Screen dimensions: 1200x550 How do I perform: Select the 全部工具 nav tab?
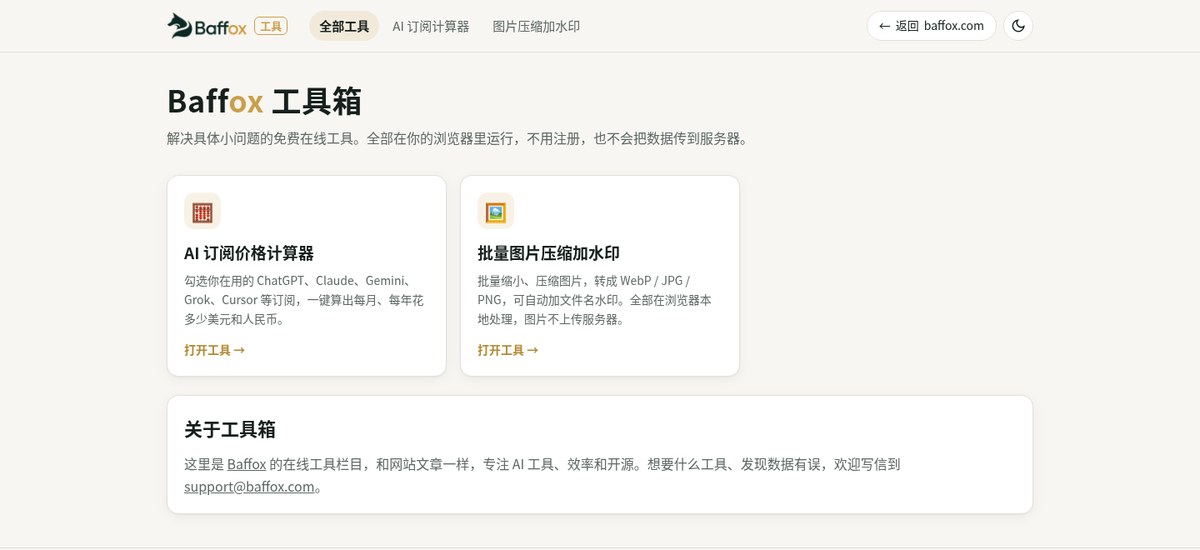(x=344, y=26)
